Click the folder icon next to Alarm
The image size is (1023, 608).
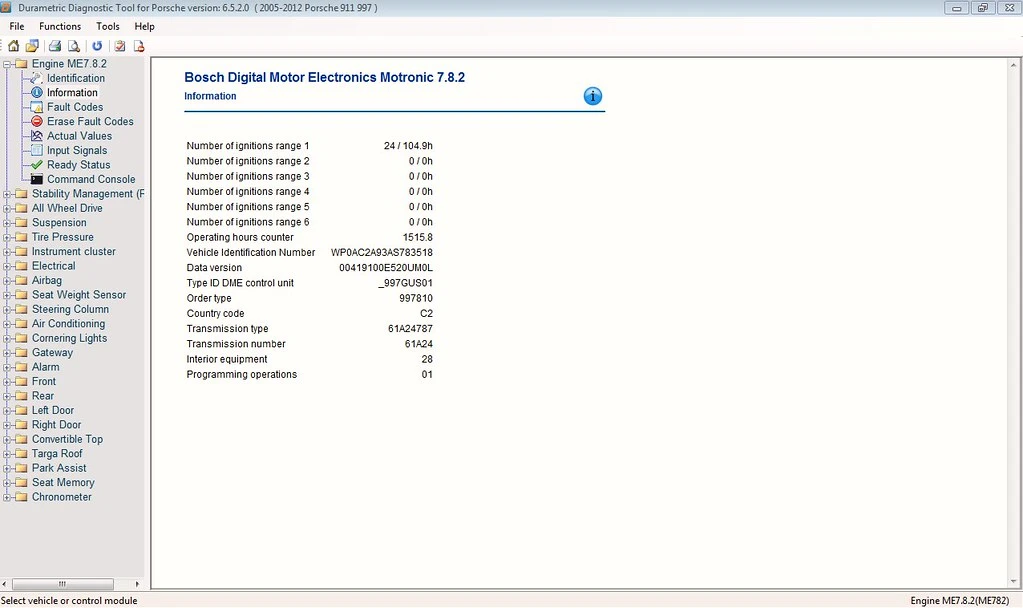tap(22, 367)
